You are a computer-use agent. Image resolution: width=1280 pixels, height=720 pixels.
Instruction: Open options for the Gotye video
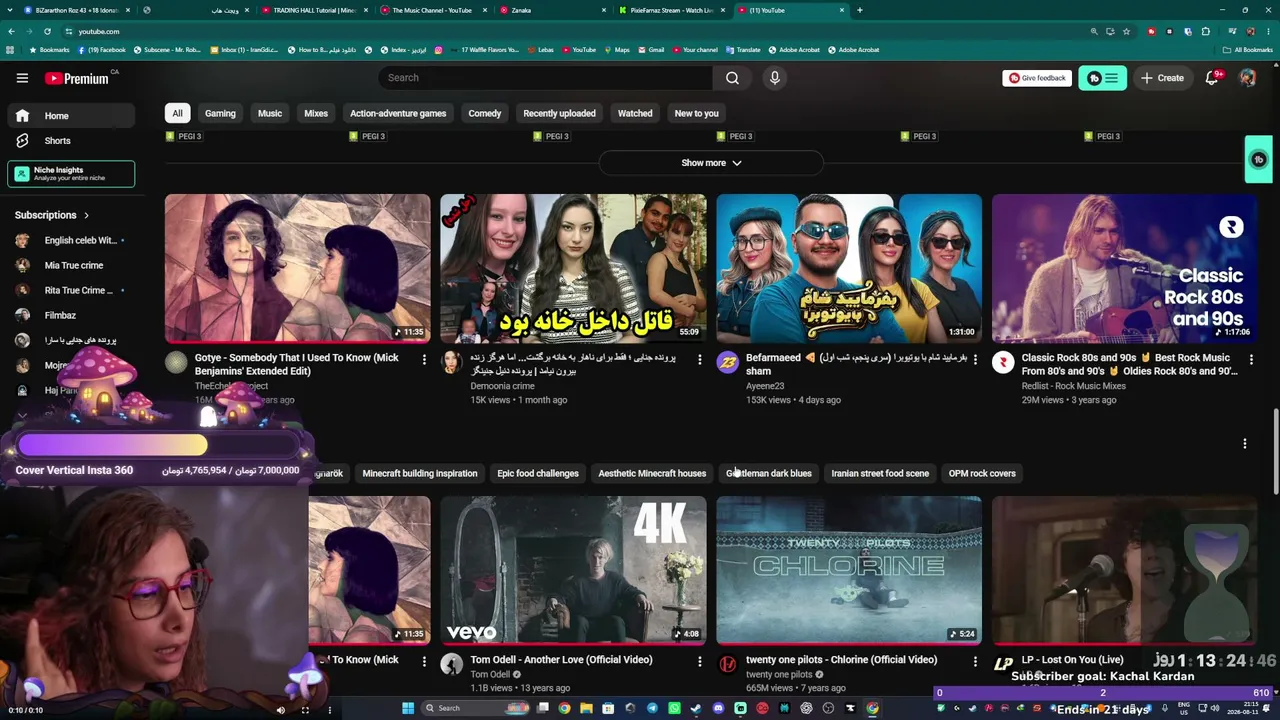coord(424,359)
